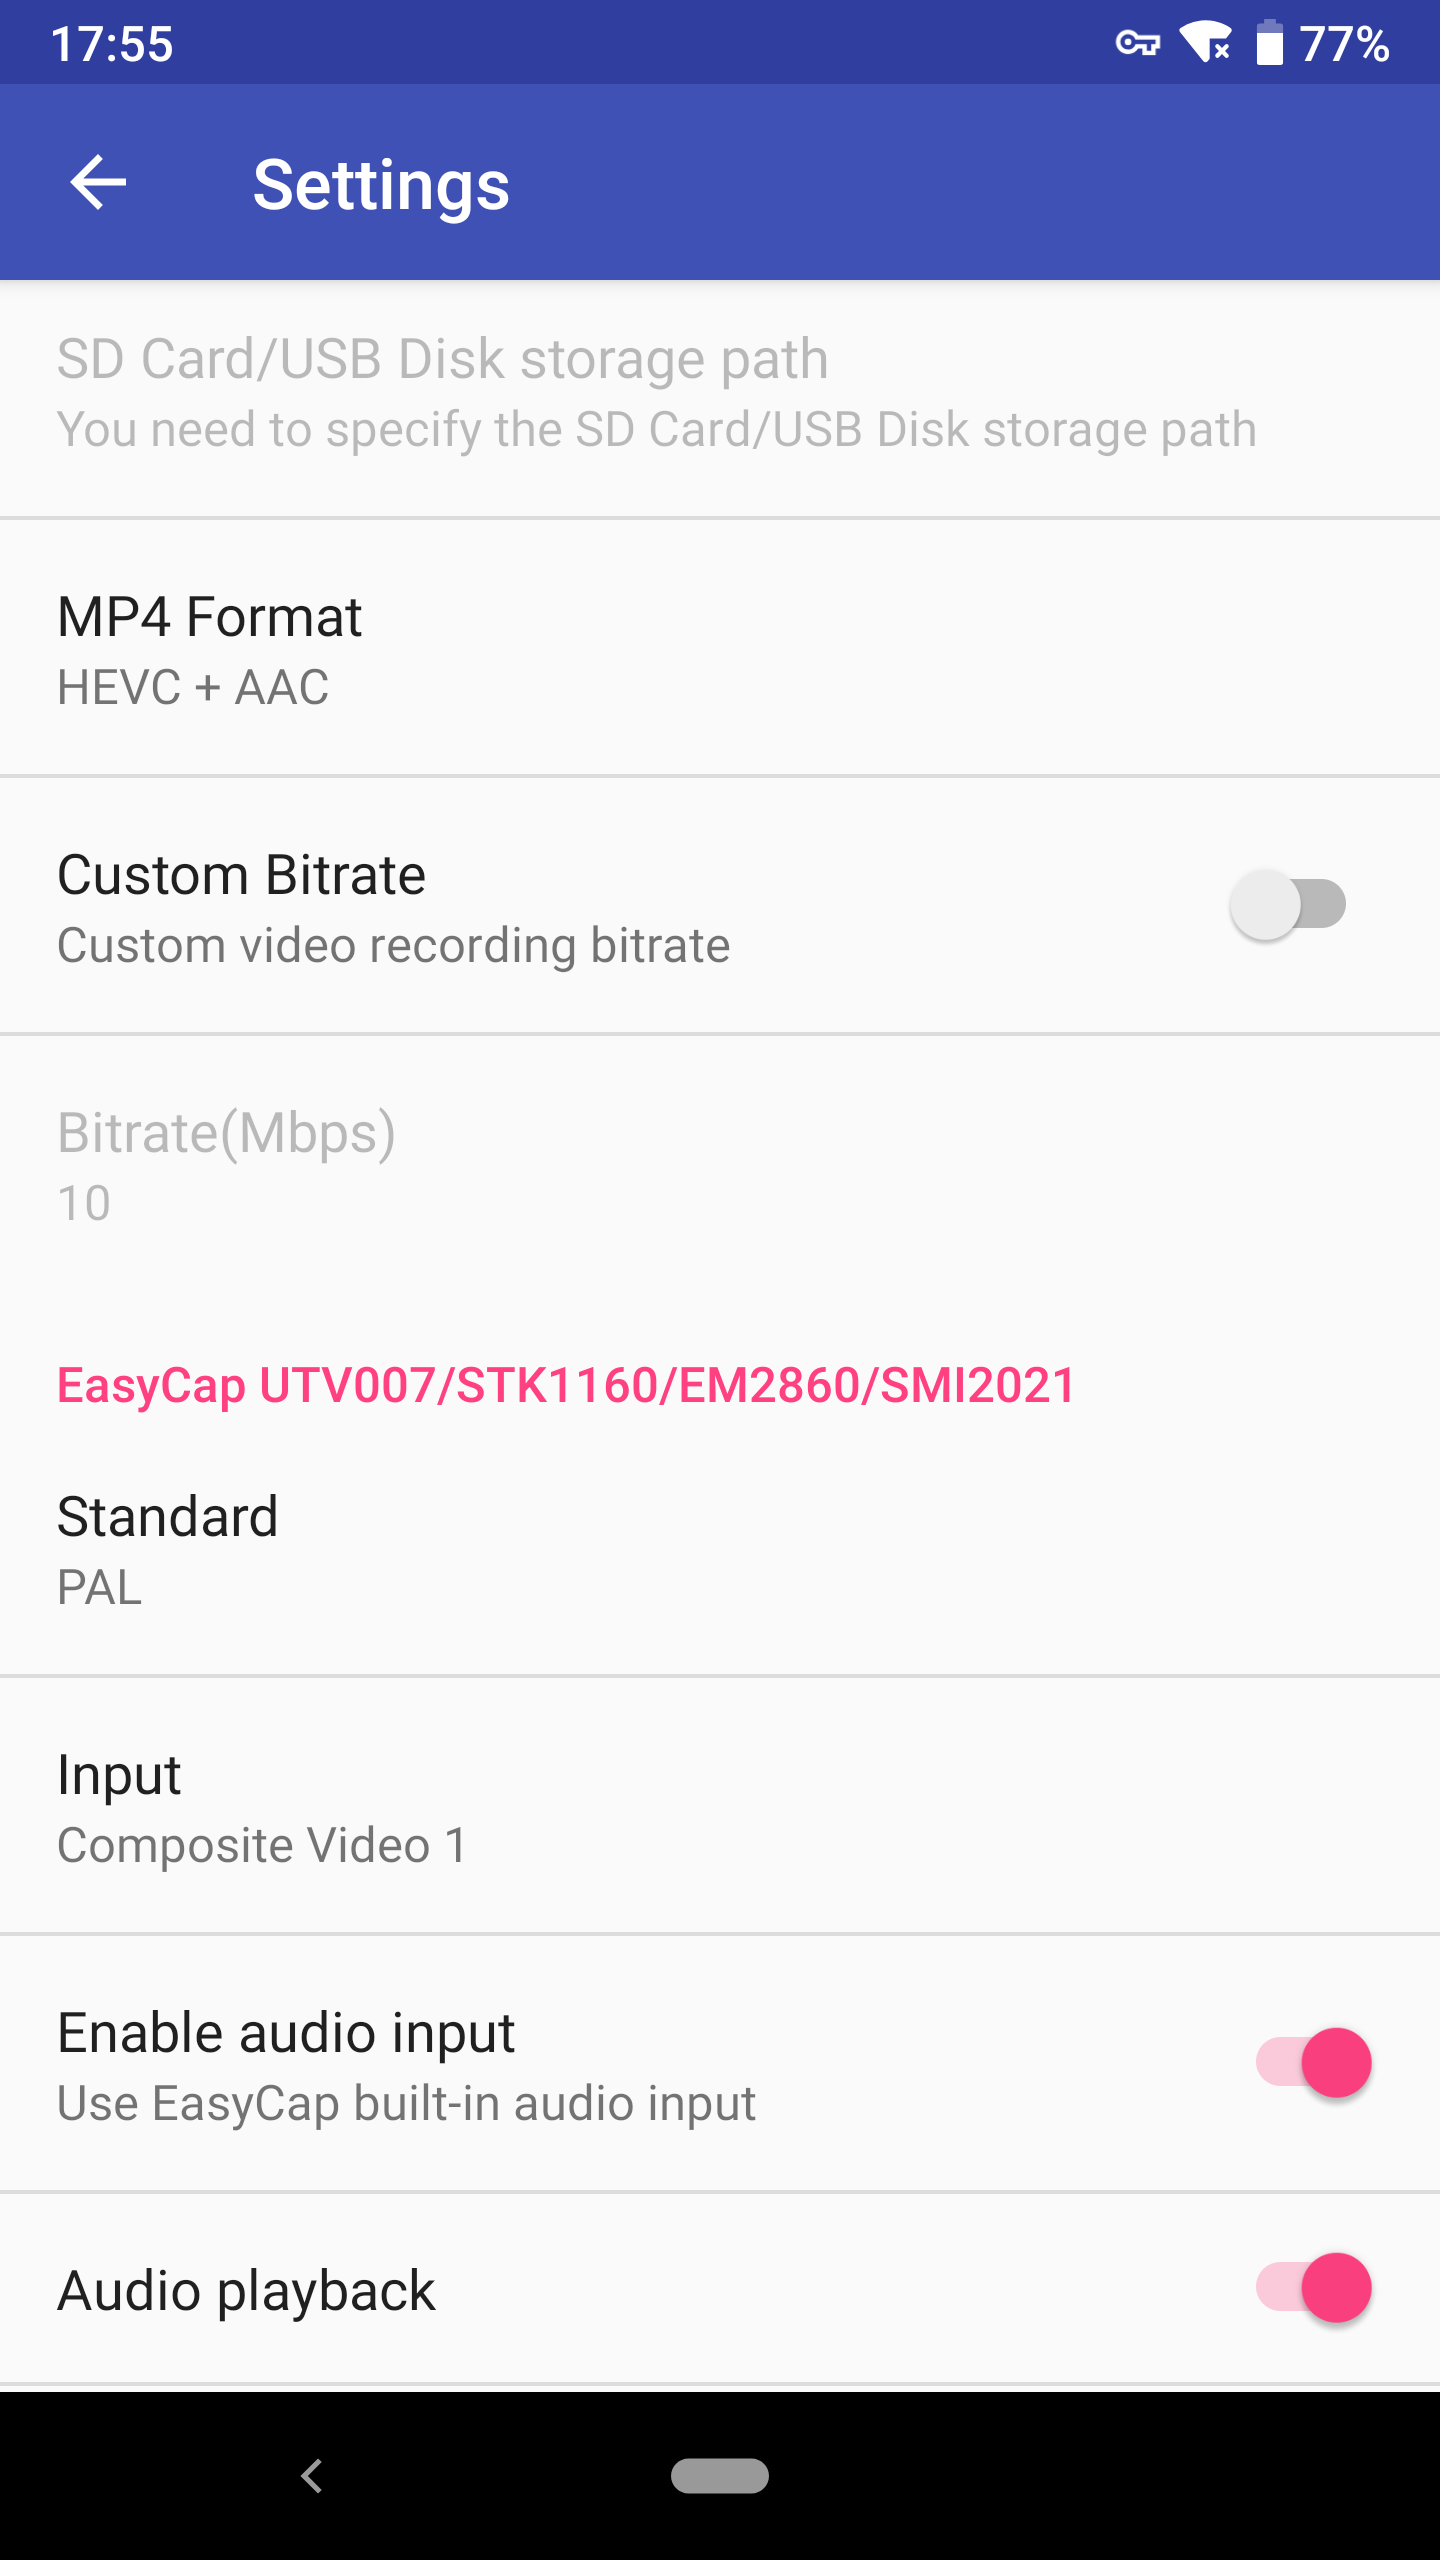Disable the Enable audio input switch

[1313, 2062]
